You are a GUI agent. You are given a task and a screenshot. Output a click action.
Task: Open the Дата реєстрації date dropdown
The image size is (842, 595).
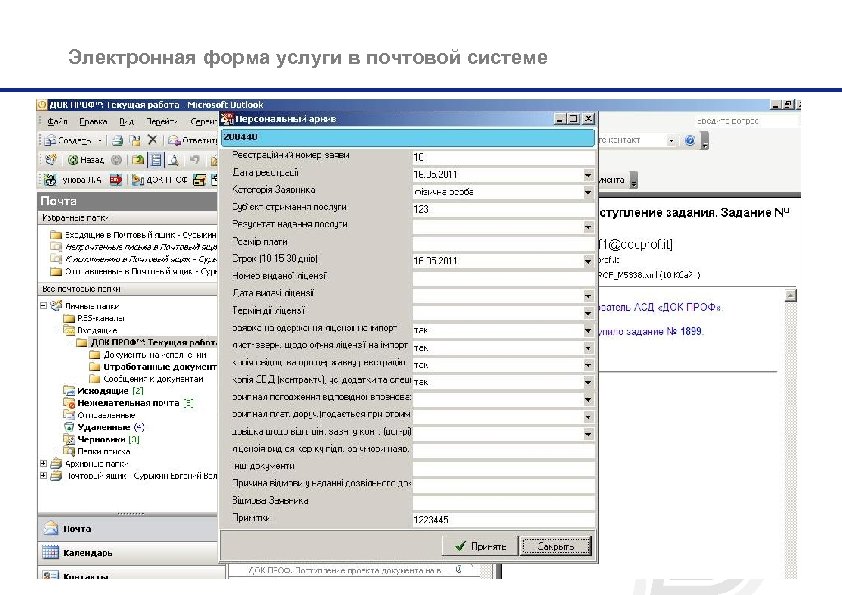coord(588,175)
